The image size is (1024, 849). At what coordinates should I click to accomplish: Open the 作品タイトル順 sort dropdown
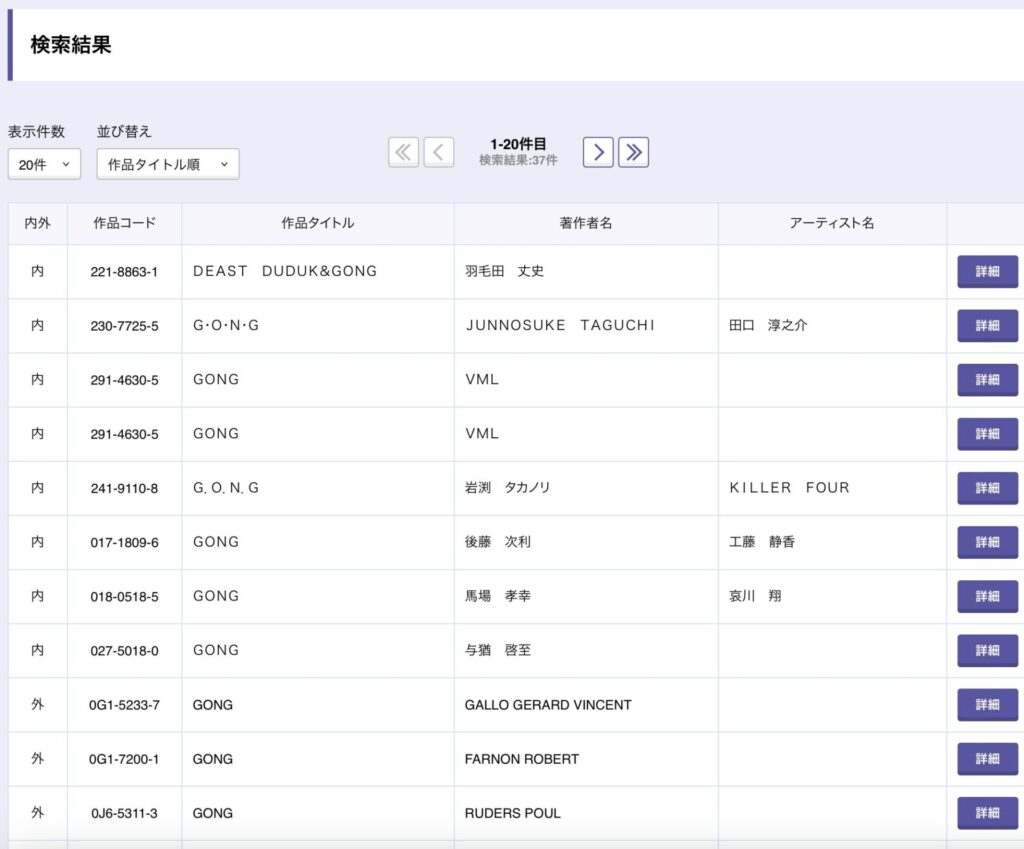point(168,165)
